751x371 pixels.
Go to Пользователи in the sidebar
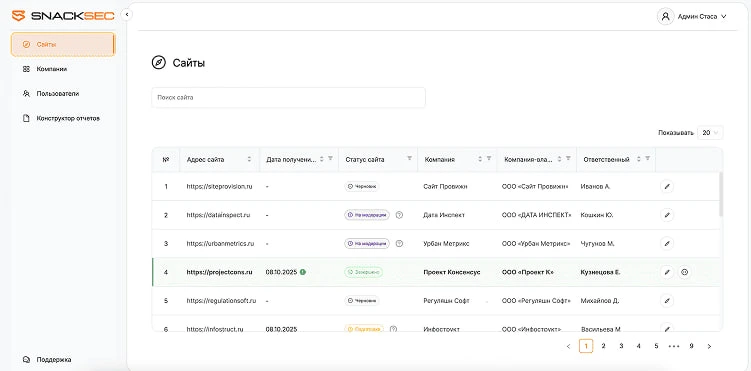pos(63,94)
